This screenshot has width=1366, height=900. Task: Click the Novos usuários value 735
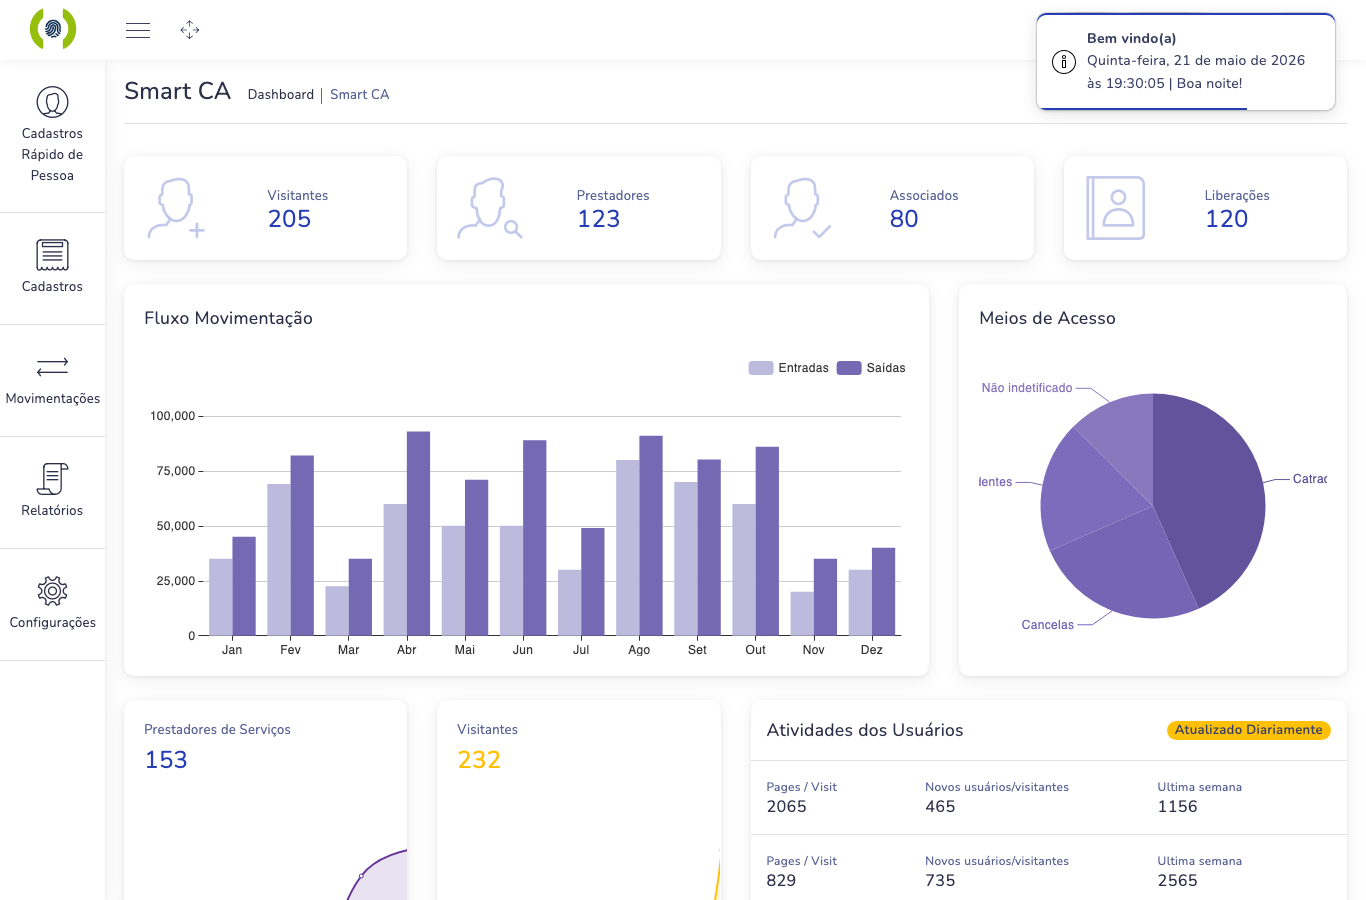[940, 881]
